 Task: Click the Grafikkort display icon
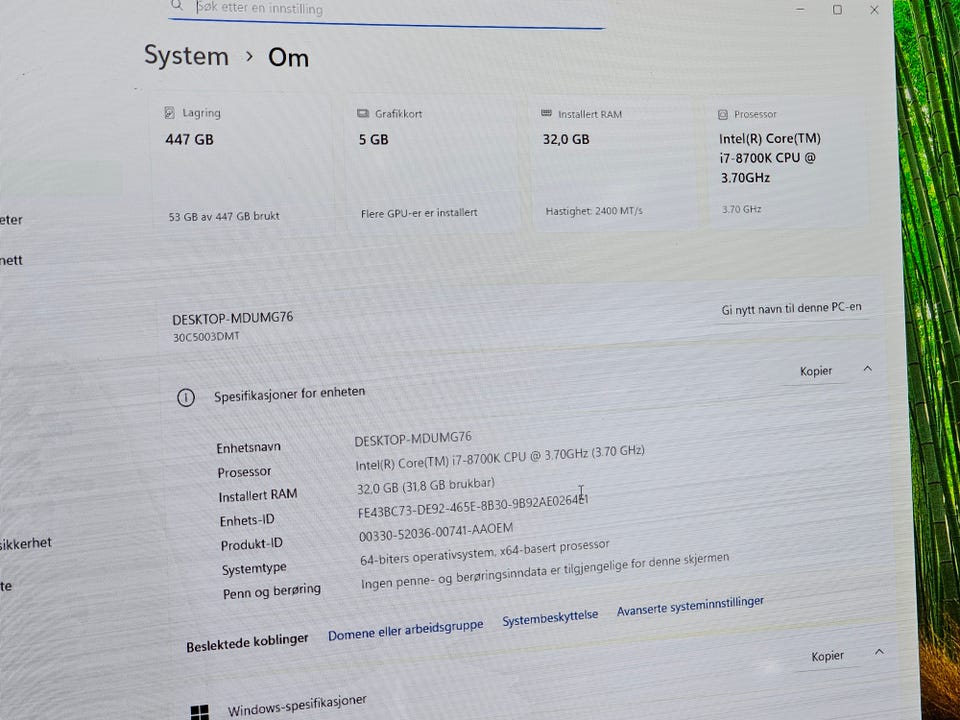pos(363,114)
